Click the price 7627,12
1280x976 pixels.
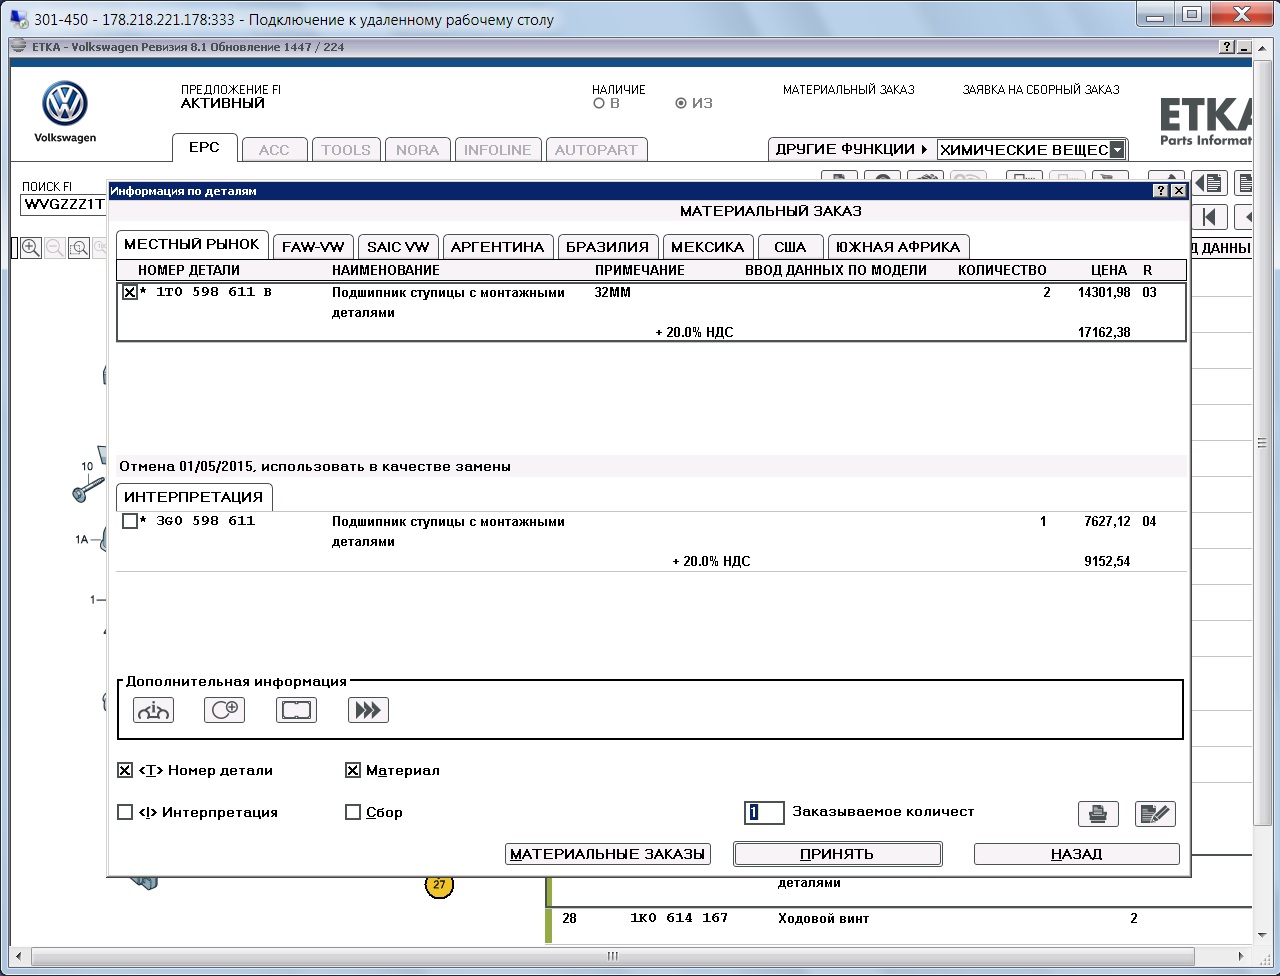1108,522
